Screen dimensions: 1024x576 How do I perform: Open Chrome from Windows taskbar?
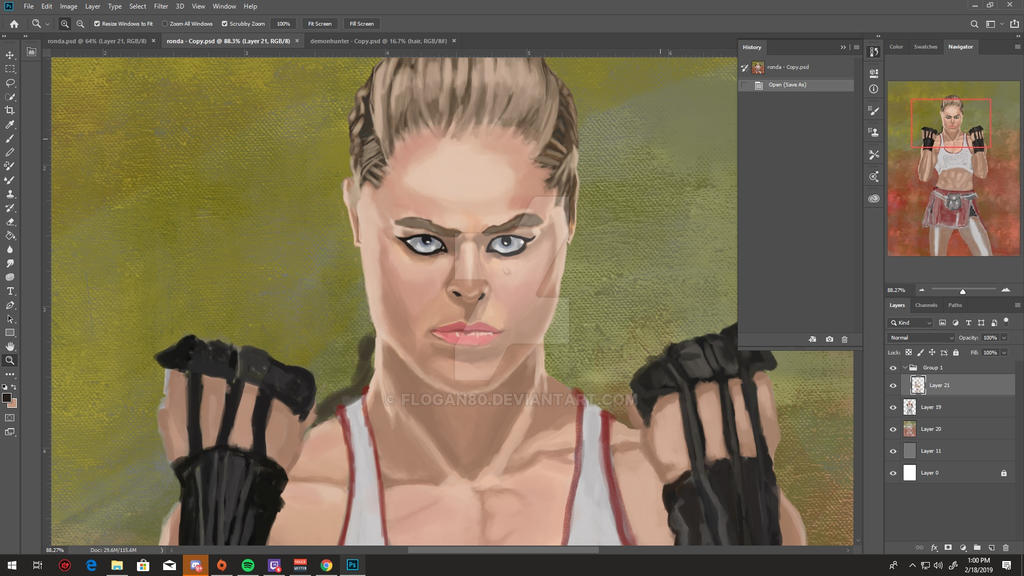326,565
